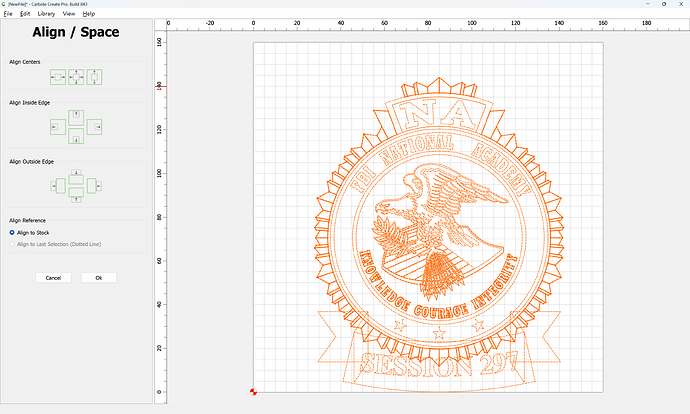Align to inside bottom edge
Image resolution: width=690 pixels, height=414 pixels.
click(76, 136)
